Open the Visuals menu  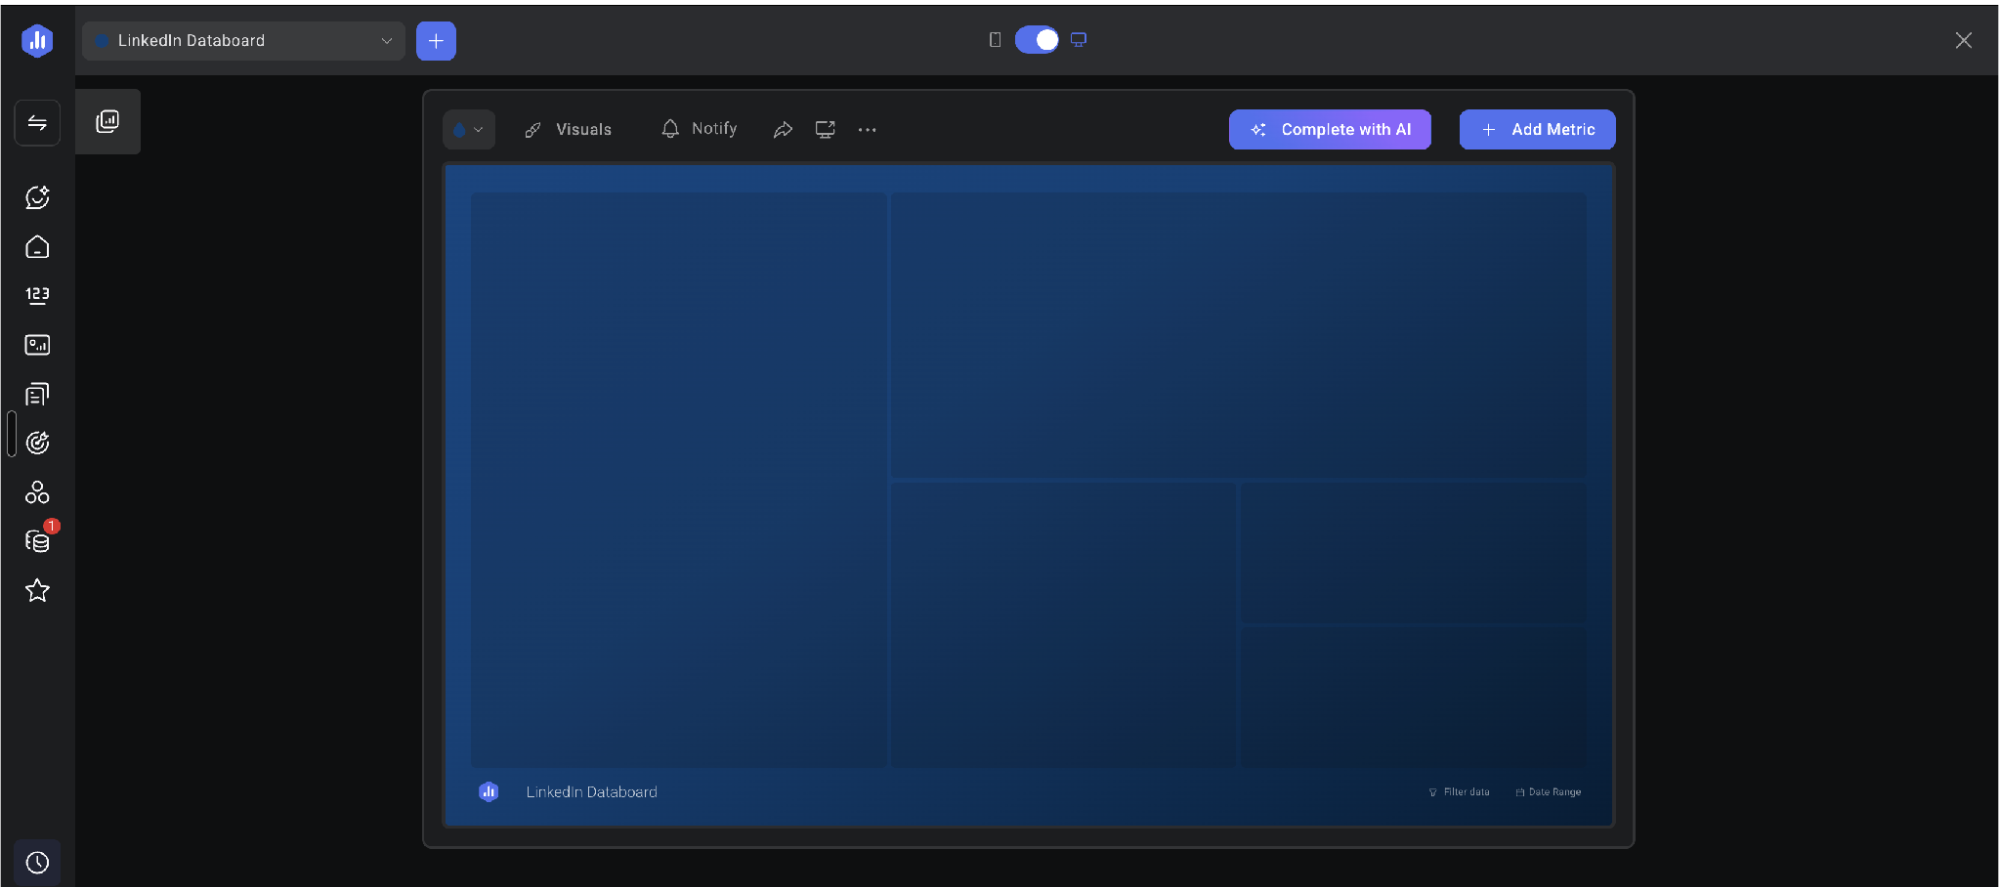(568, 130)
